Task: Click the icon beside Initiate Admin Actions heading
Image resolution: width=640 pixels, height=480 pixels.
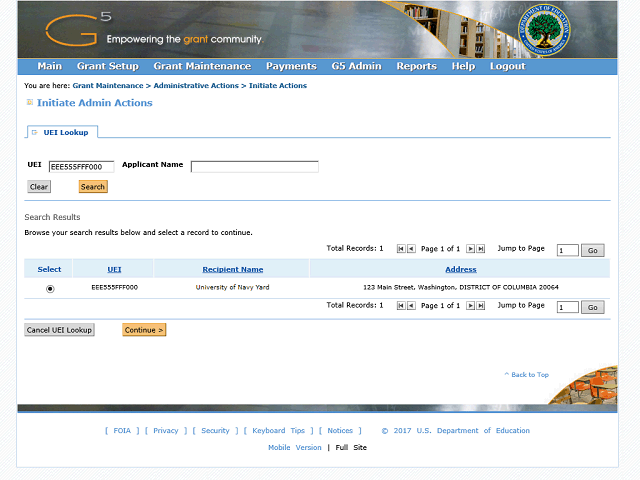Action: 30,102
